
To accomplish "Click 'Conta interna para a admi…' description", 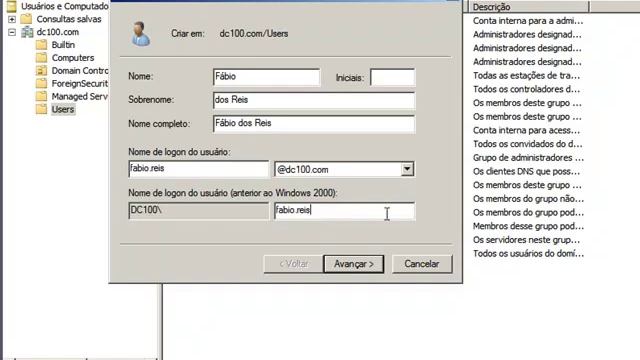I will [x=528, y=21].
